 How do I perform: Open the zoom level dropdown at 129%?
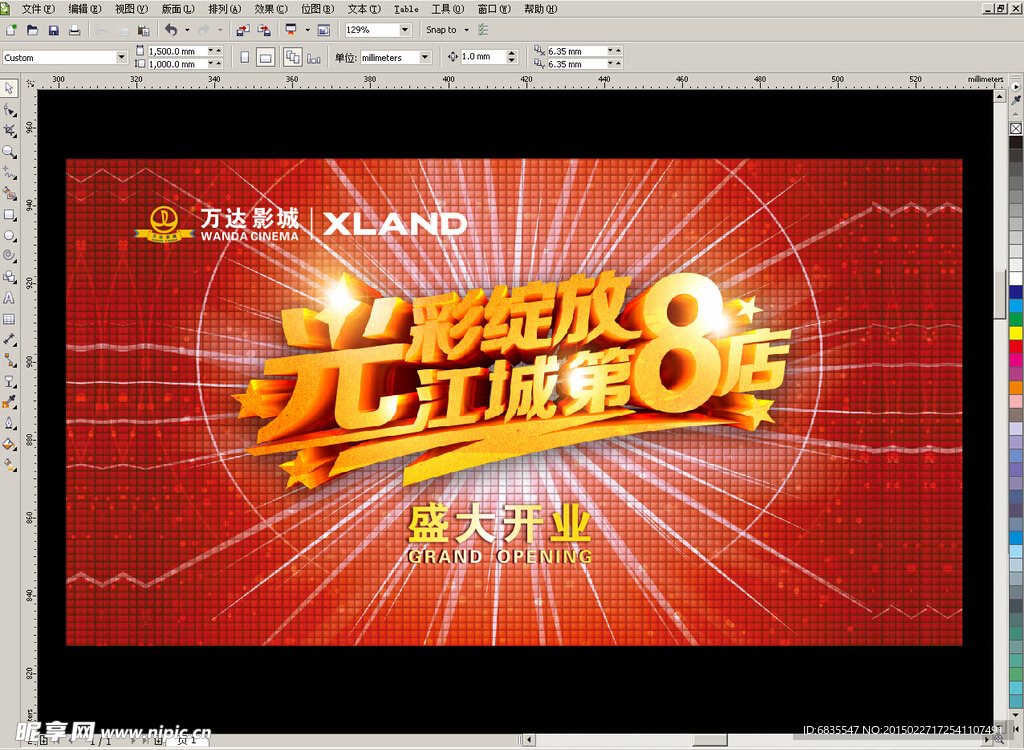pyautogui.click(x=405, y=30)
